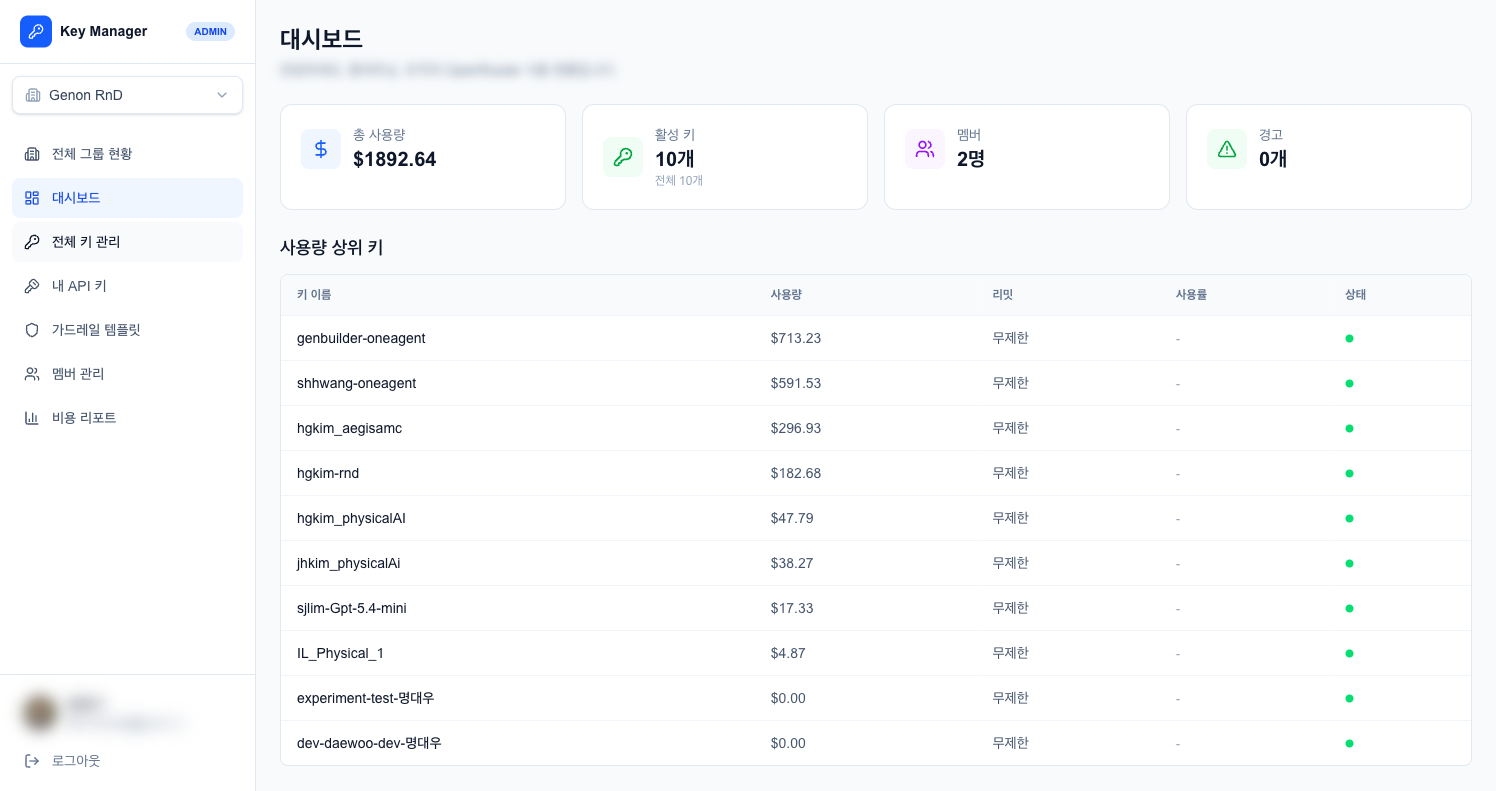The image size is (1496, 791).
Task: Click the dollar icon on total usage card
Action: (x=321, y=149)
